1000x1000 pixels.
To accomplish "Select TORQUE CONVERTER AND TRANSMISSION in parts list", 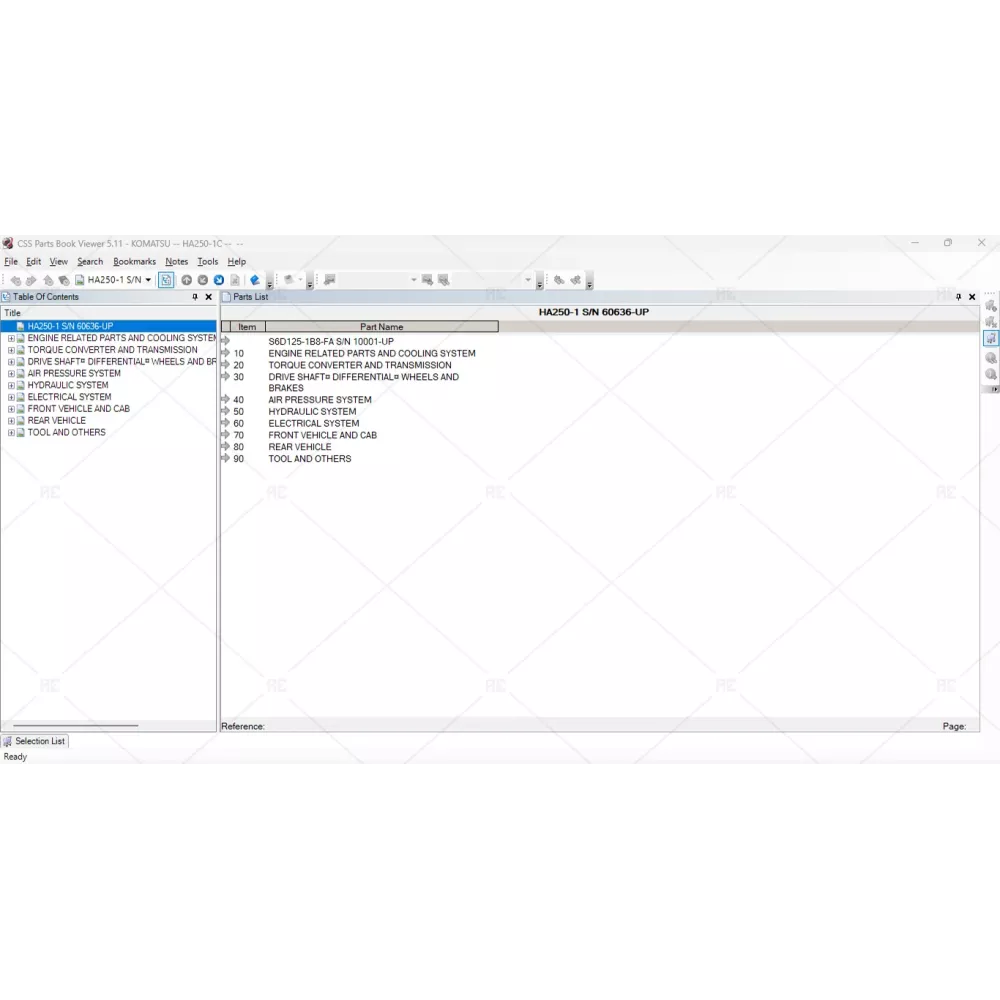I will click(x=359, y=365).
